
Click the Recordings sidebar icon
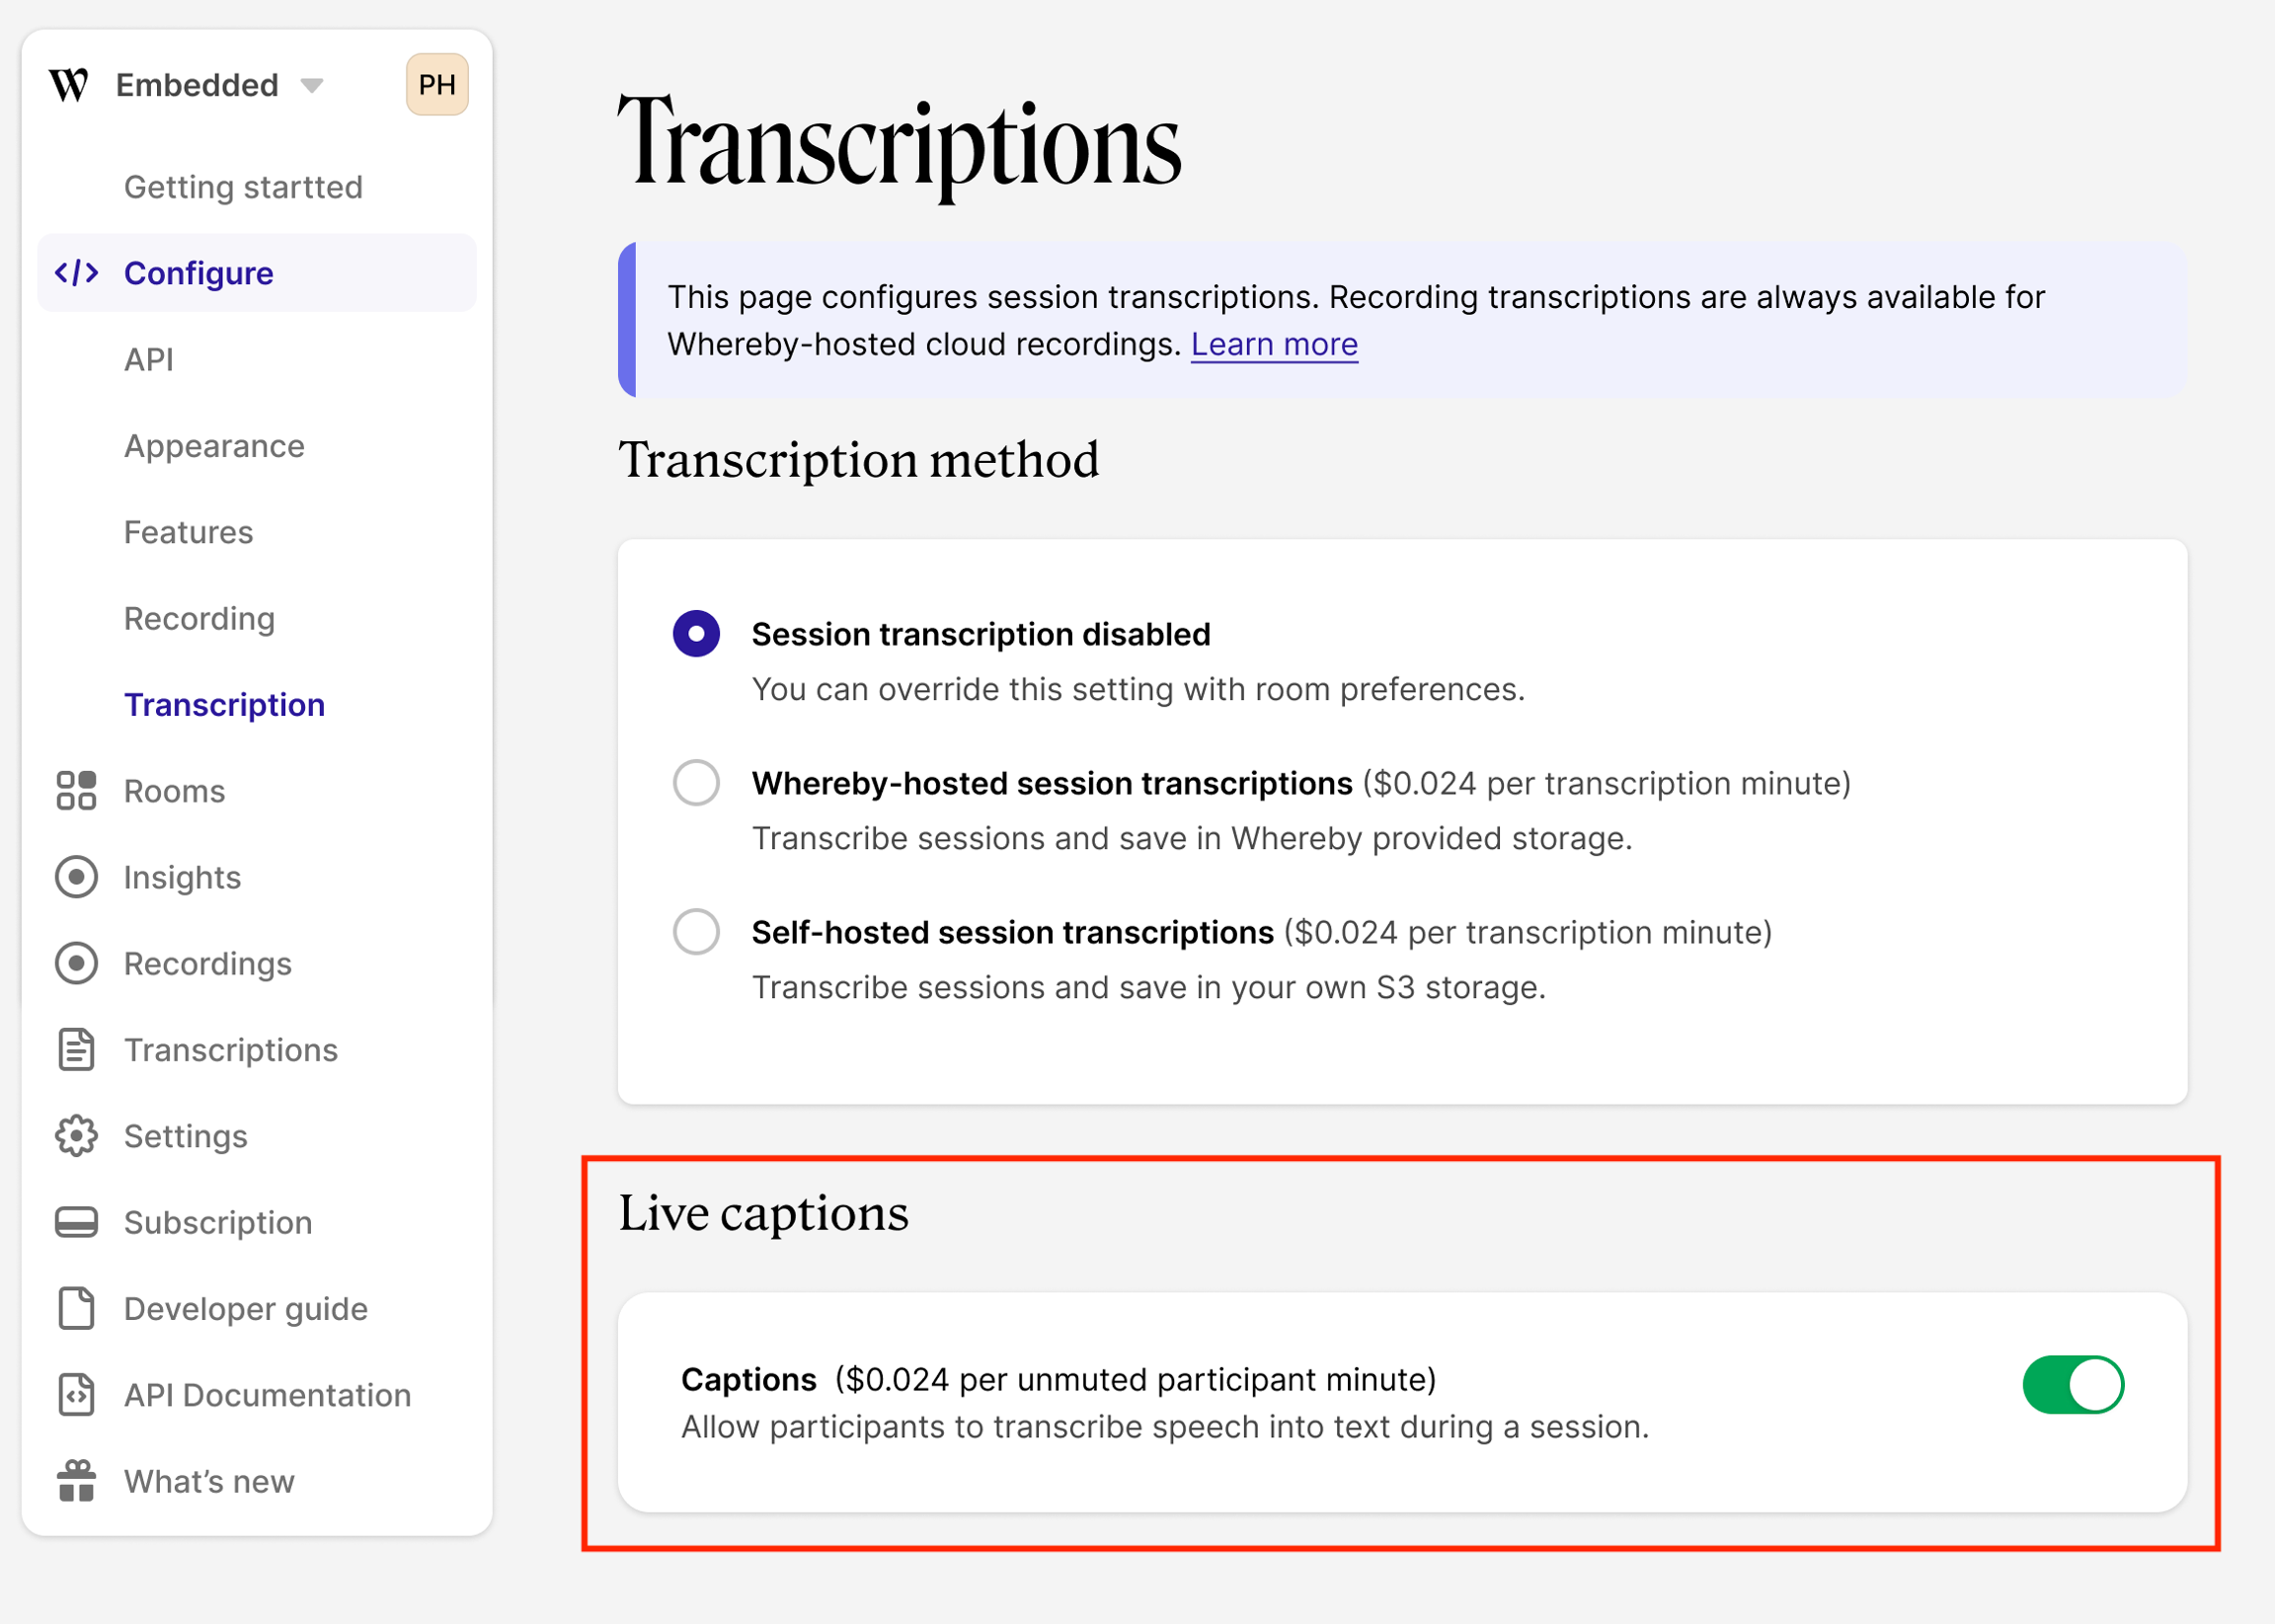(x=76, y=963)
